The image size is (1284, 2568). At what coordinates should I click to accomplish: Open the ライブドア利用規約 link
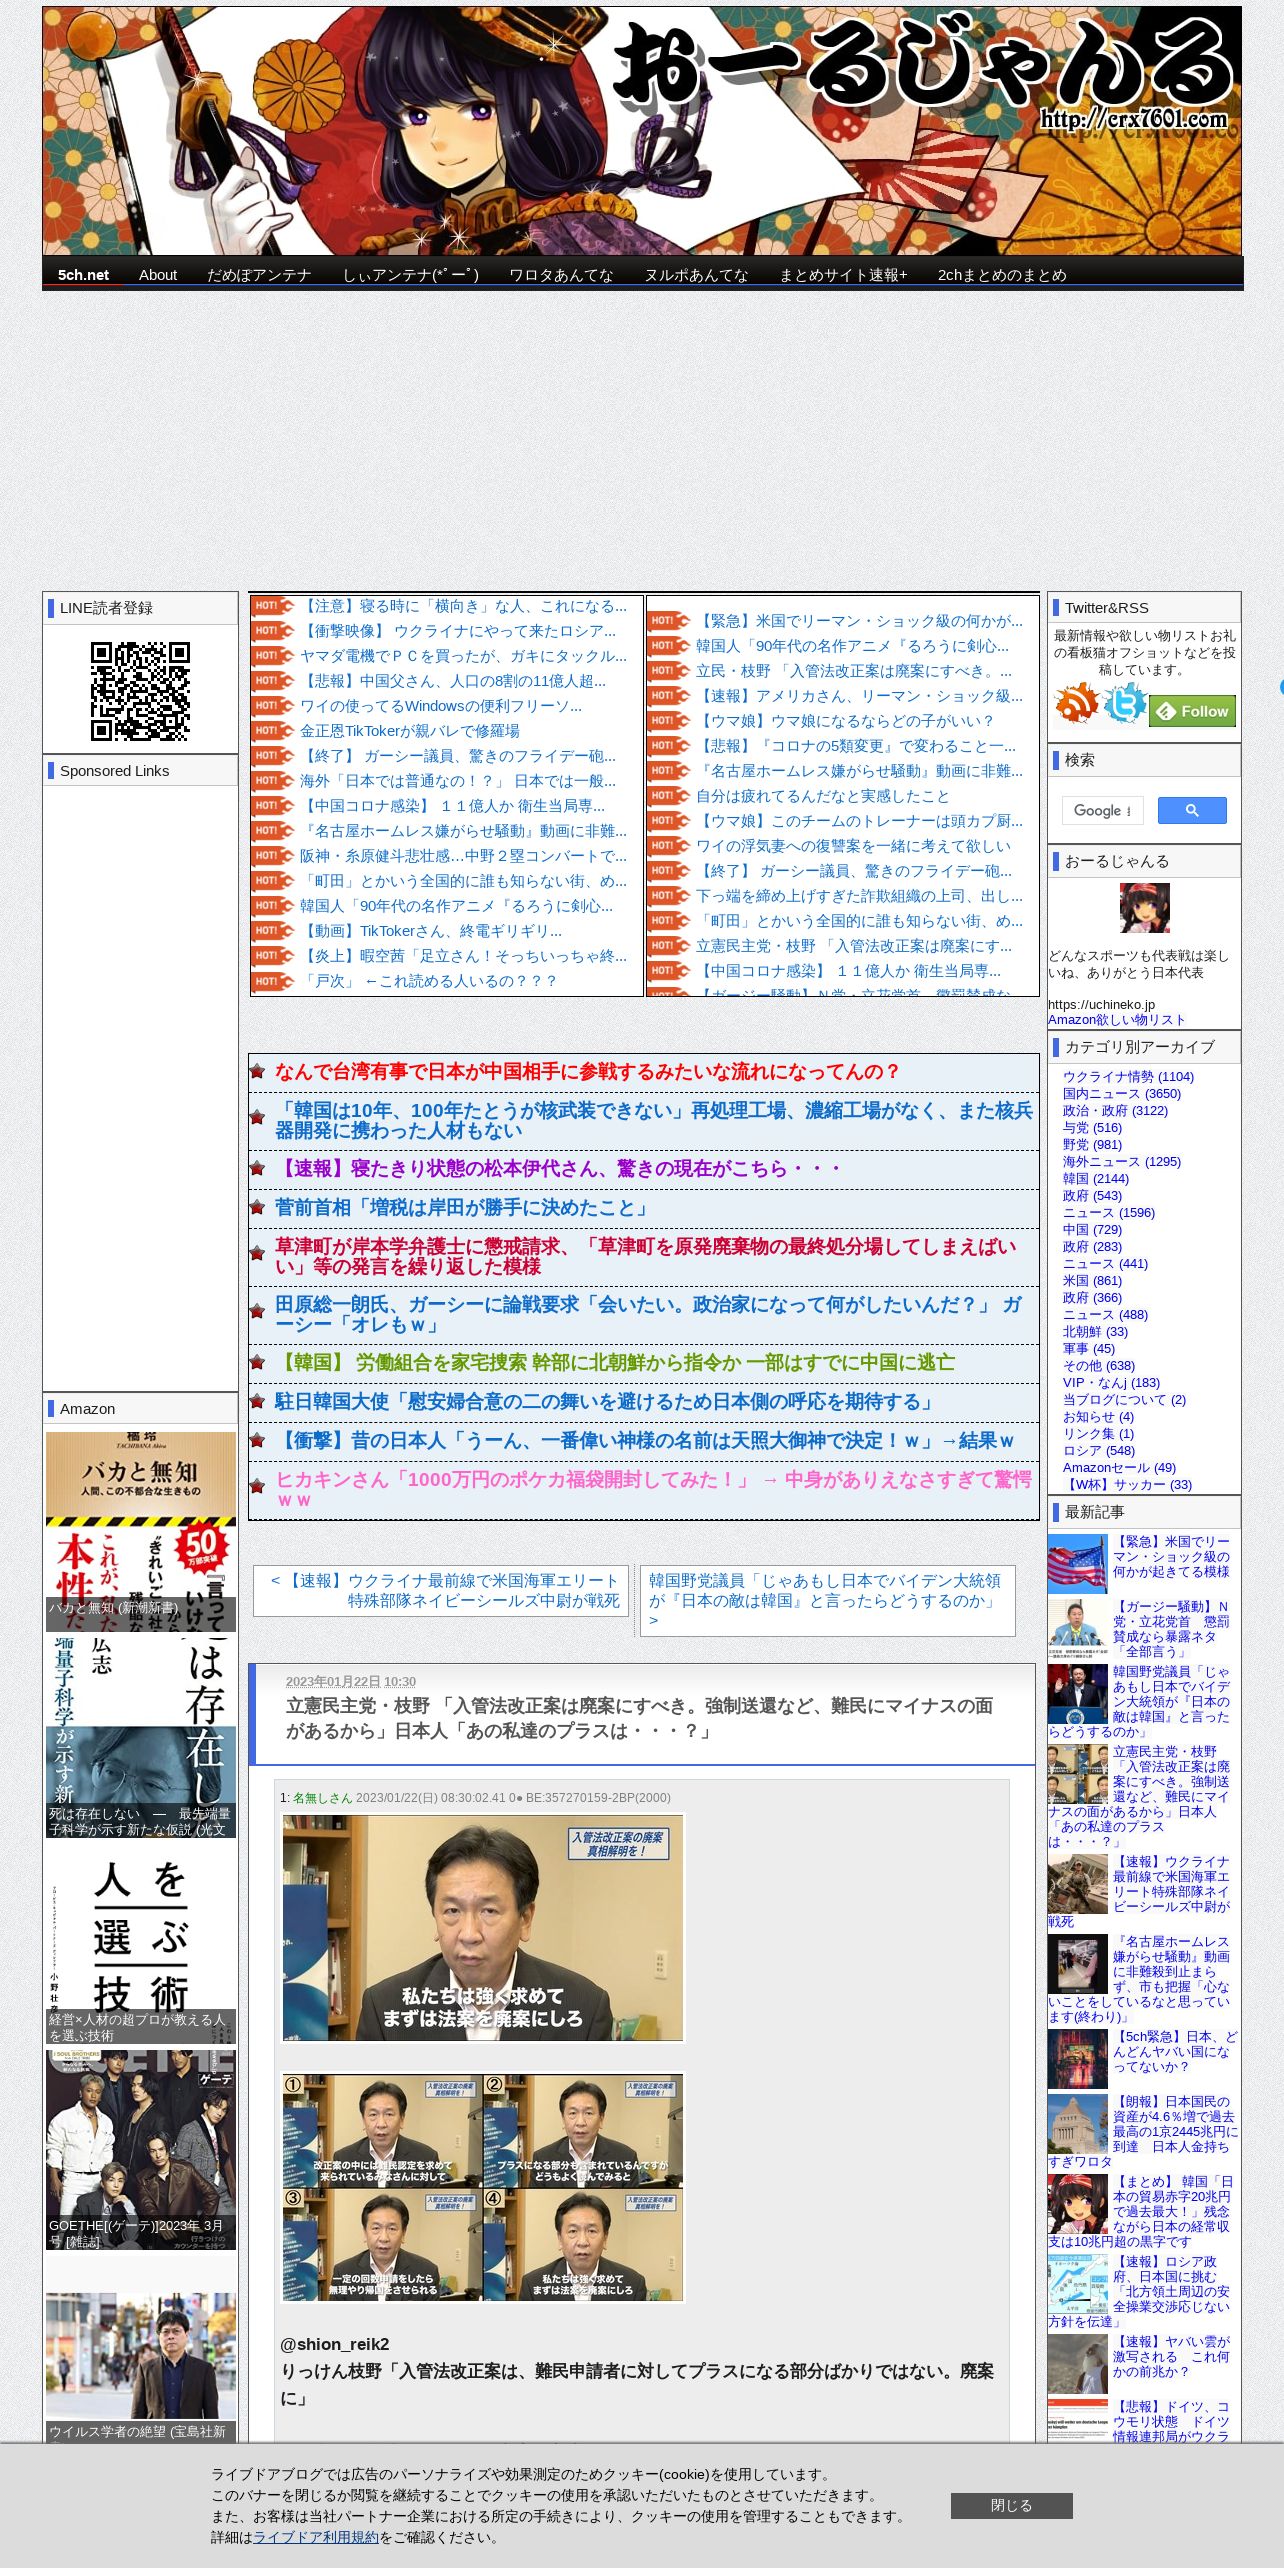315,2537
